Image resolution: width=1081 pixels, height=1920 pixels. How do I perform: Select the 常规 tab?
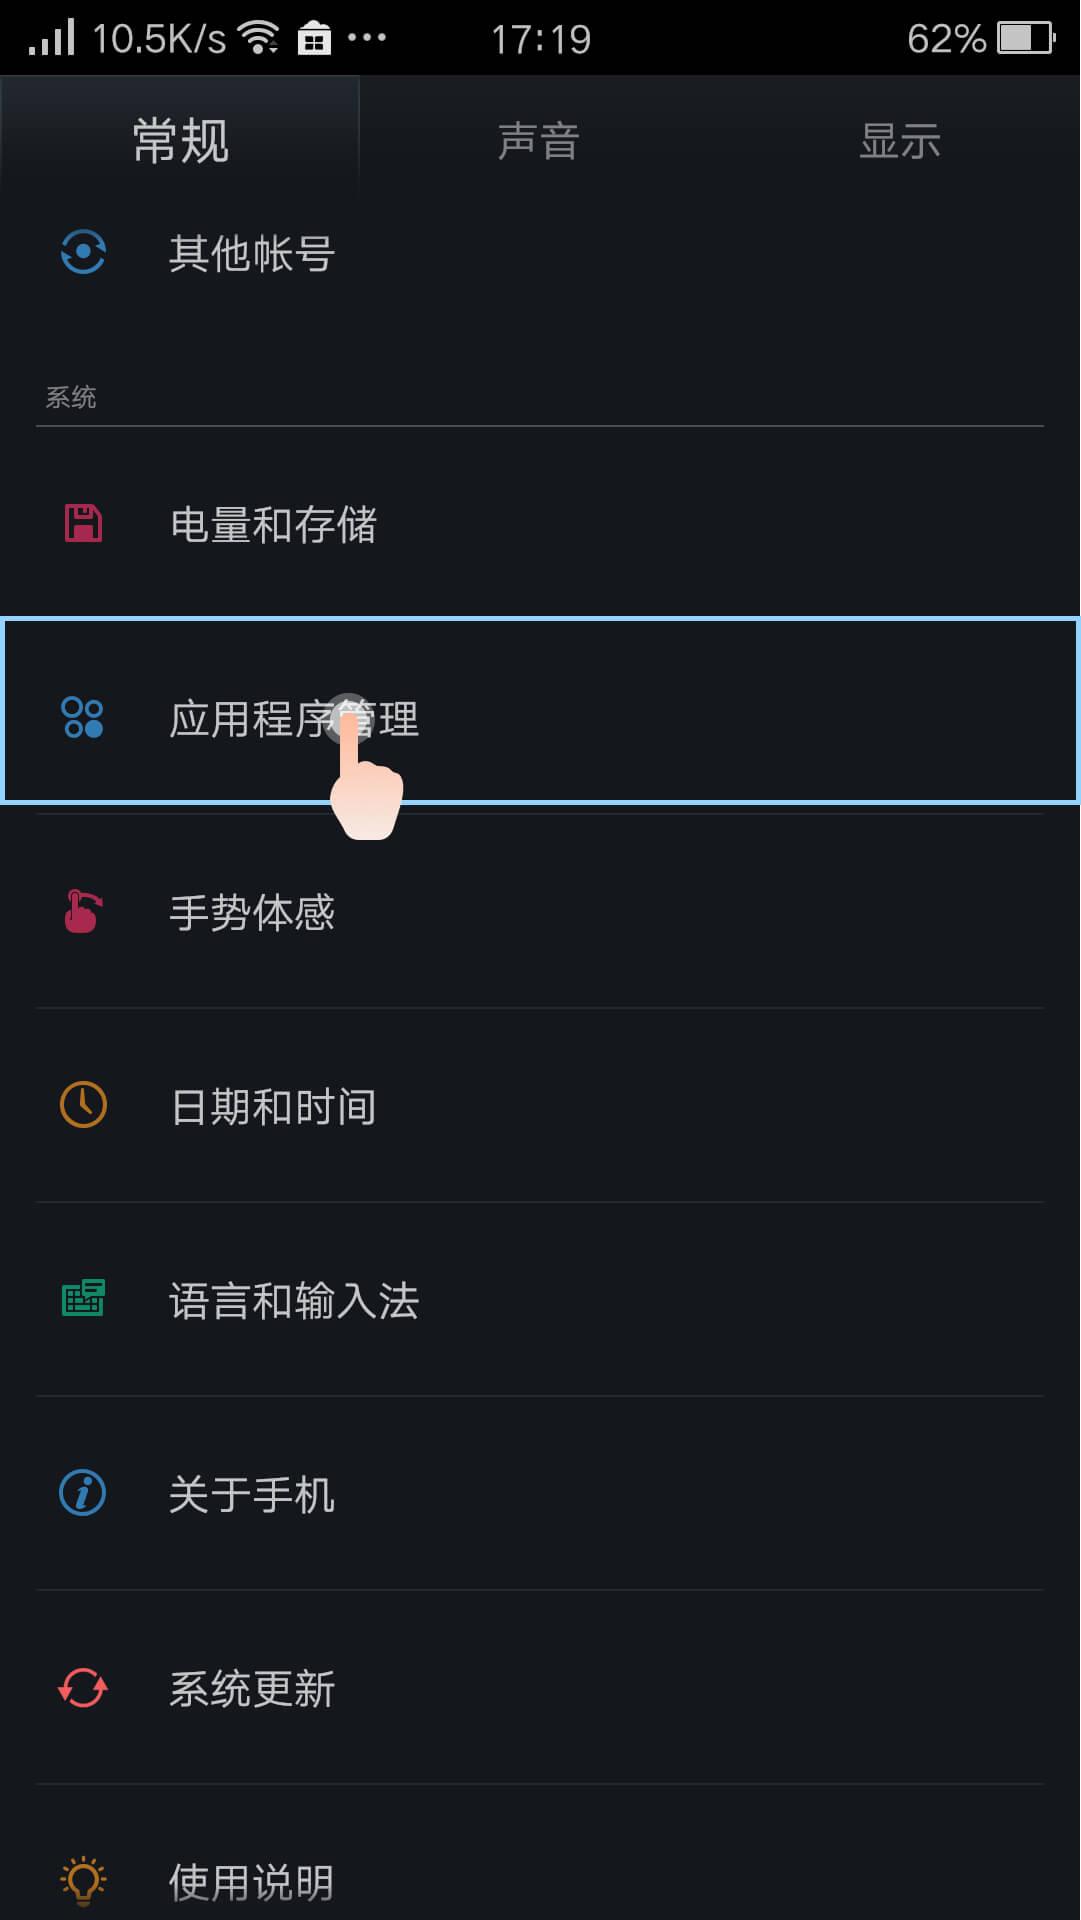click(x=180, y=141)
